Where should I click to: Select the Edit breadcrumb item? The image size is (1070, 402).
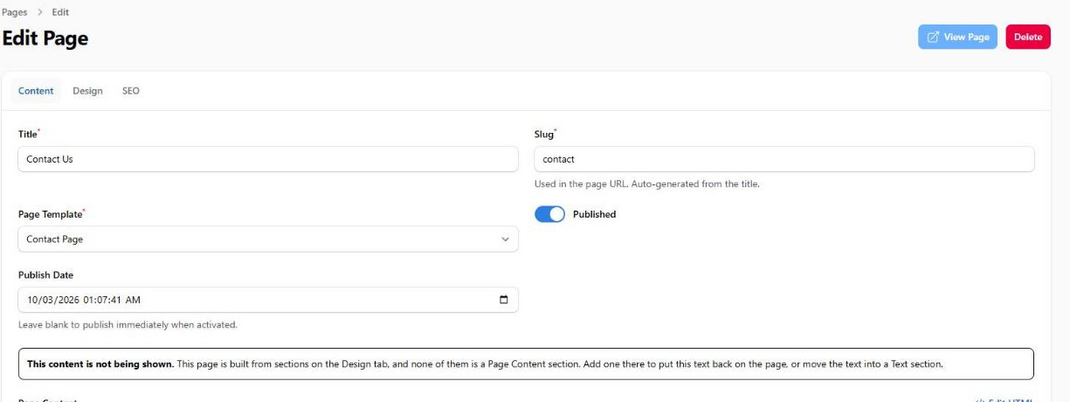click(x=60, y=12)
